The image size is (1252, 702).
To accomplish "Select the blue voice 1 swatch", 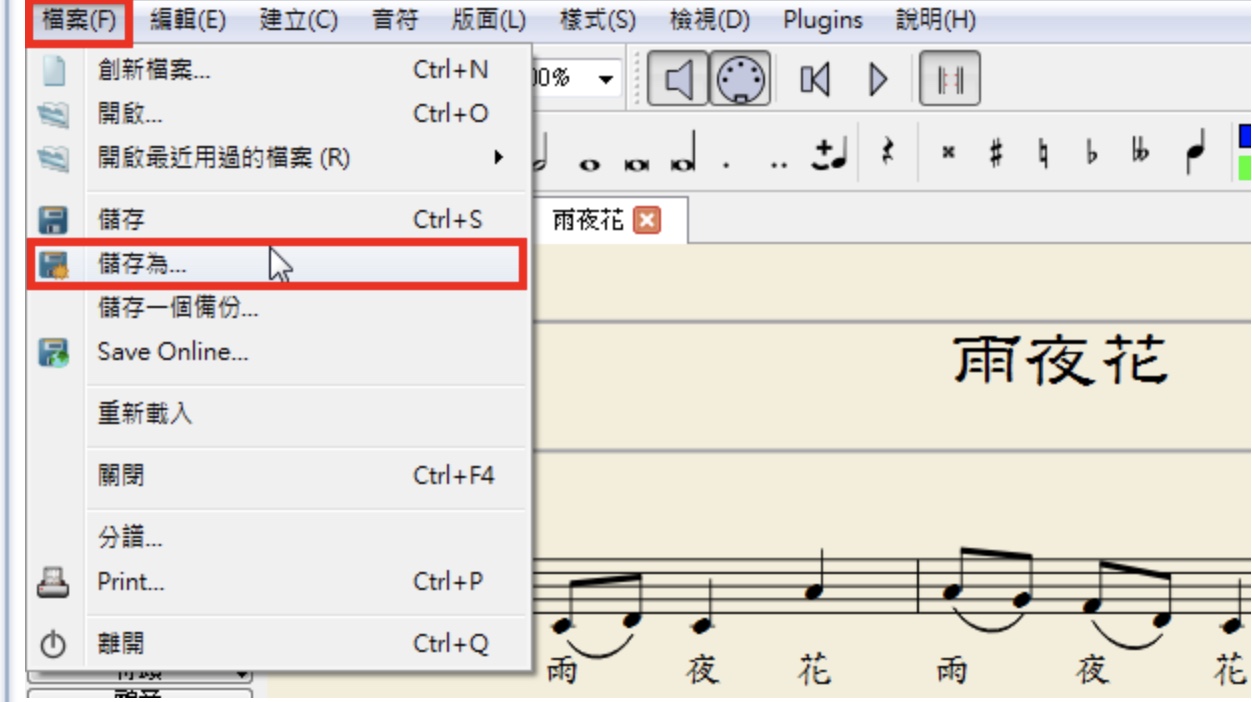I will (x=1245, y=136).
